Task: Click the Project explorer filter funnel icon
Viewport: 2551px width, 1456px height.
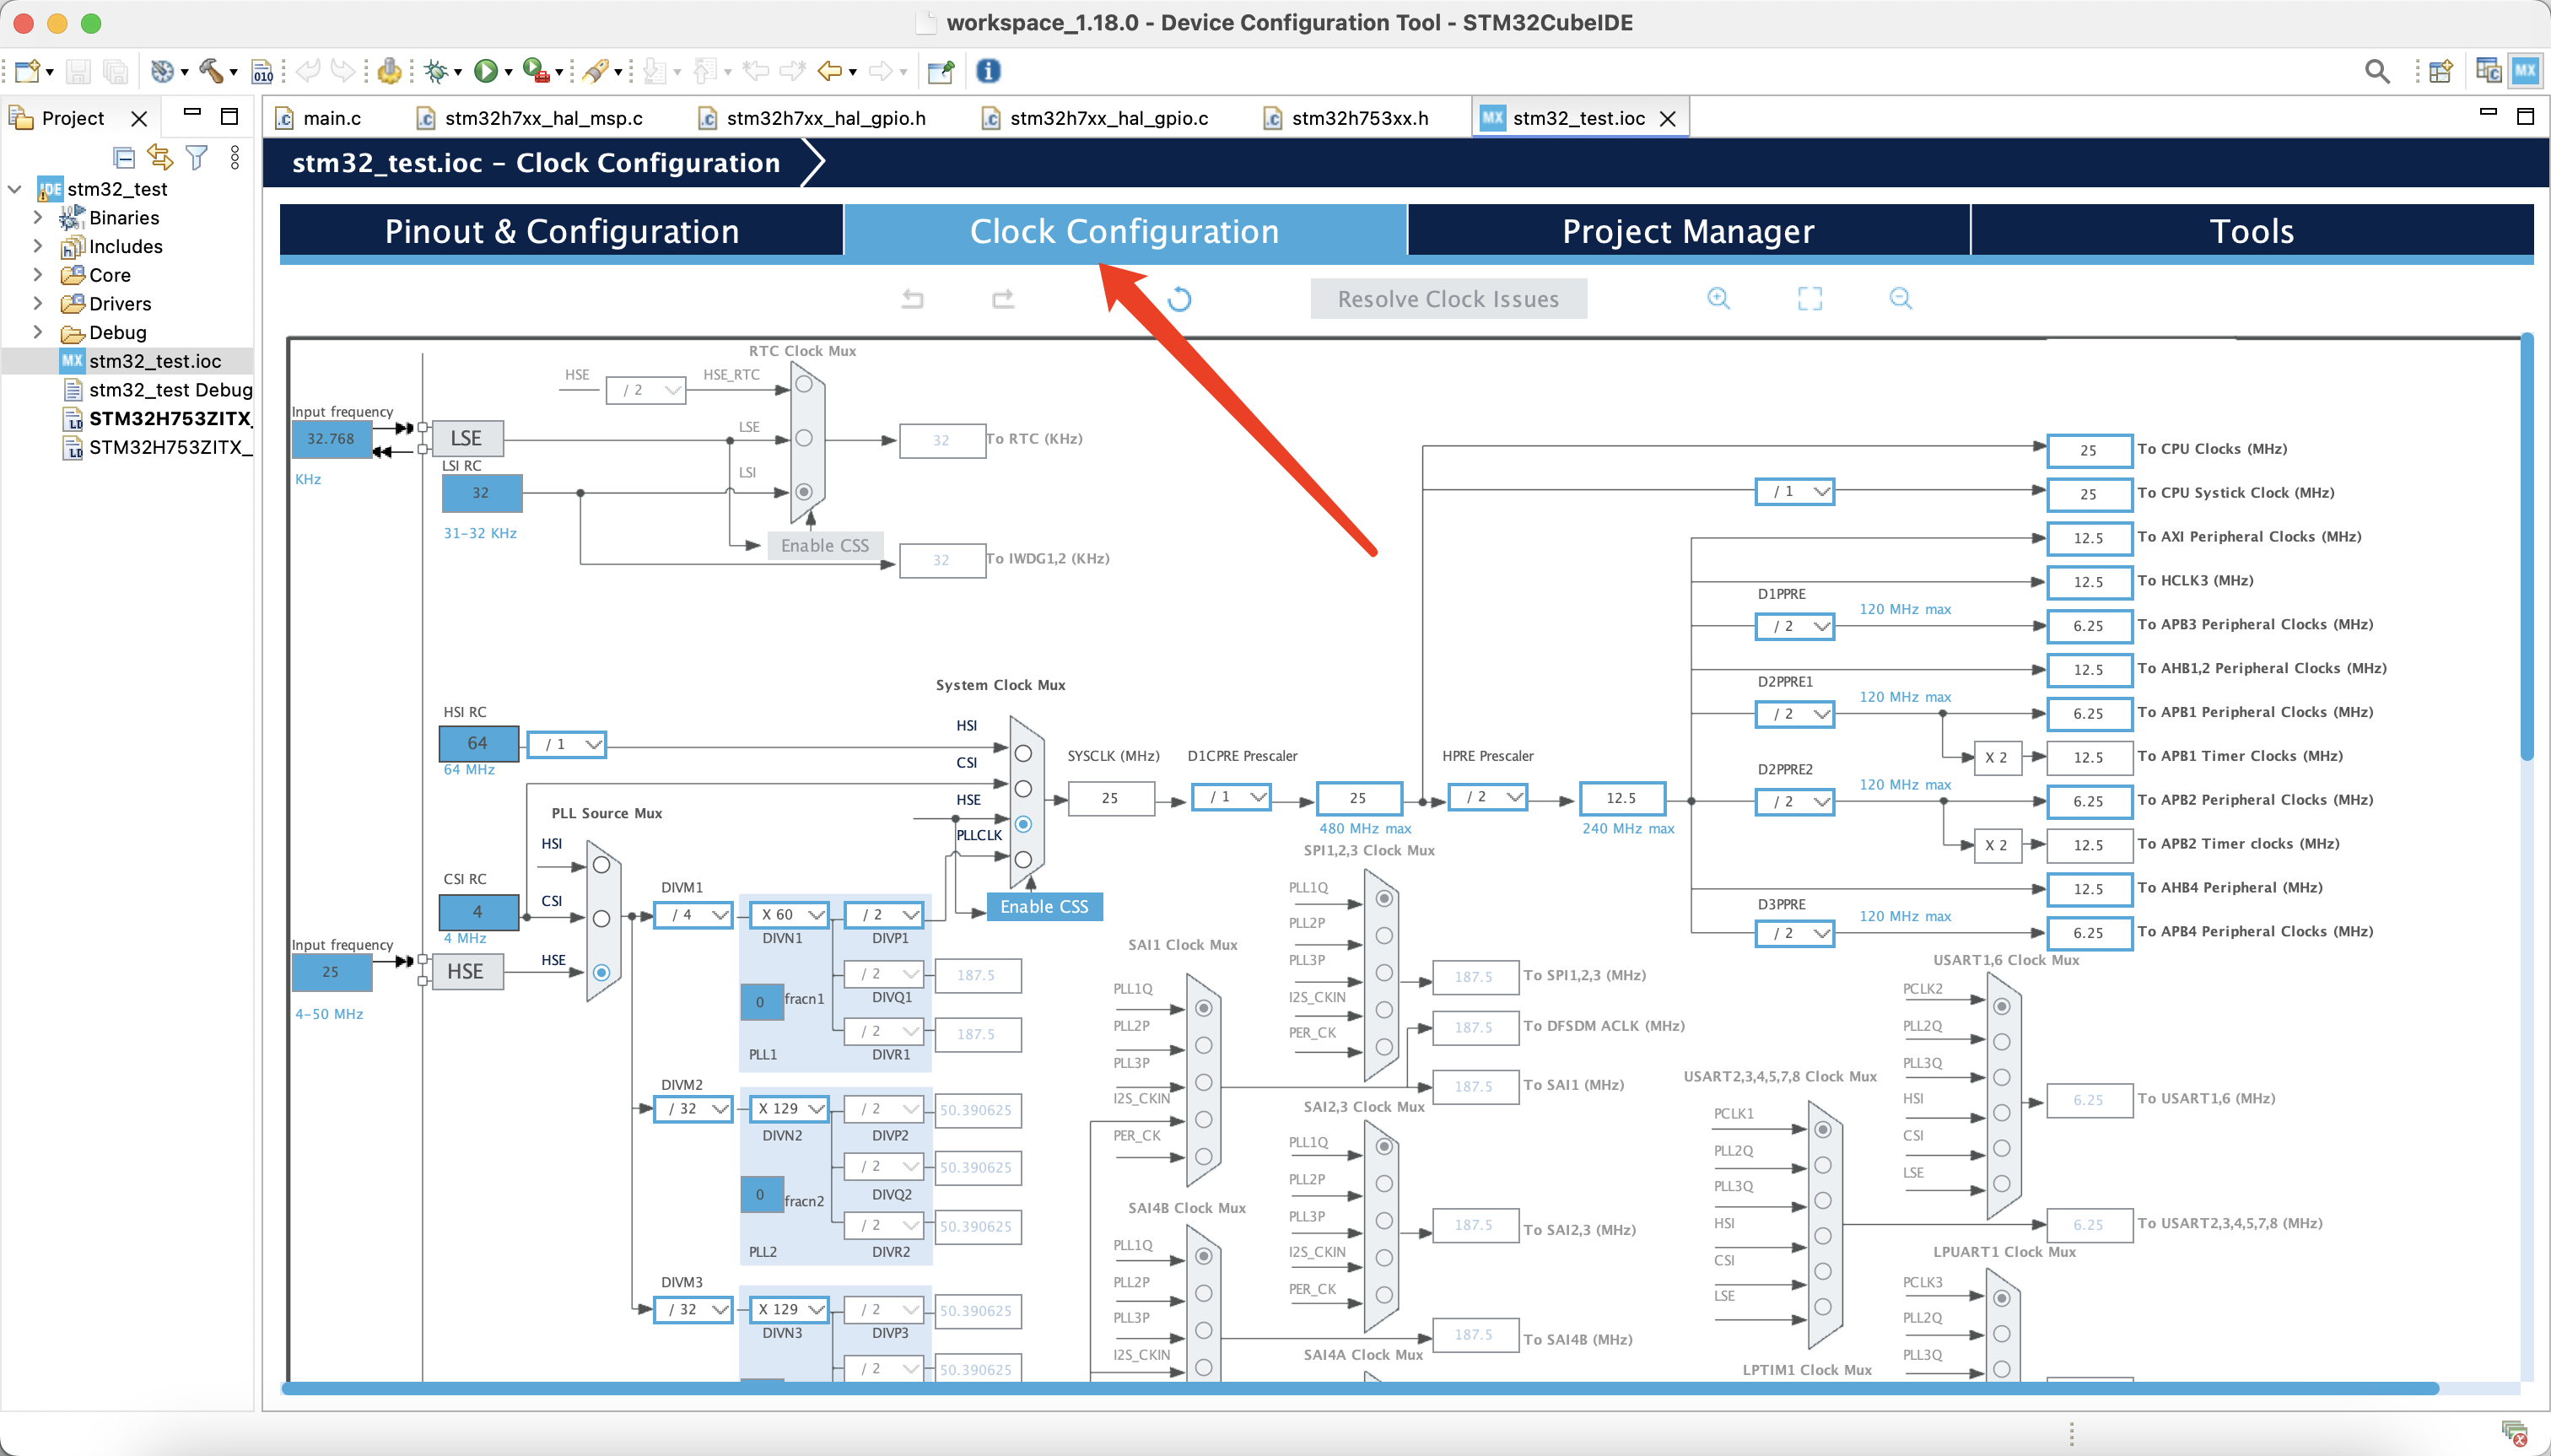Action: click(x=197, y=157)
